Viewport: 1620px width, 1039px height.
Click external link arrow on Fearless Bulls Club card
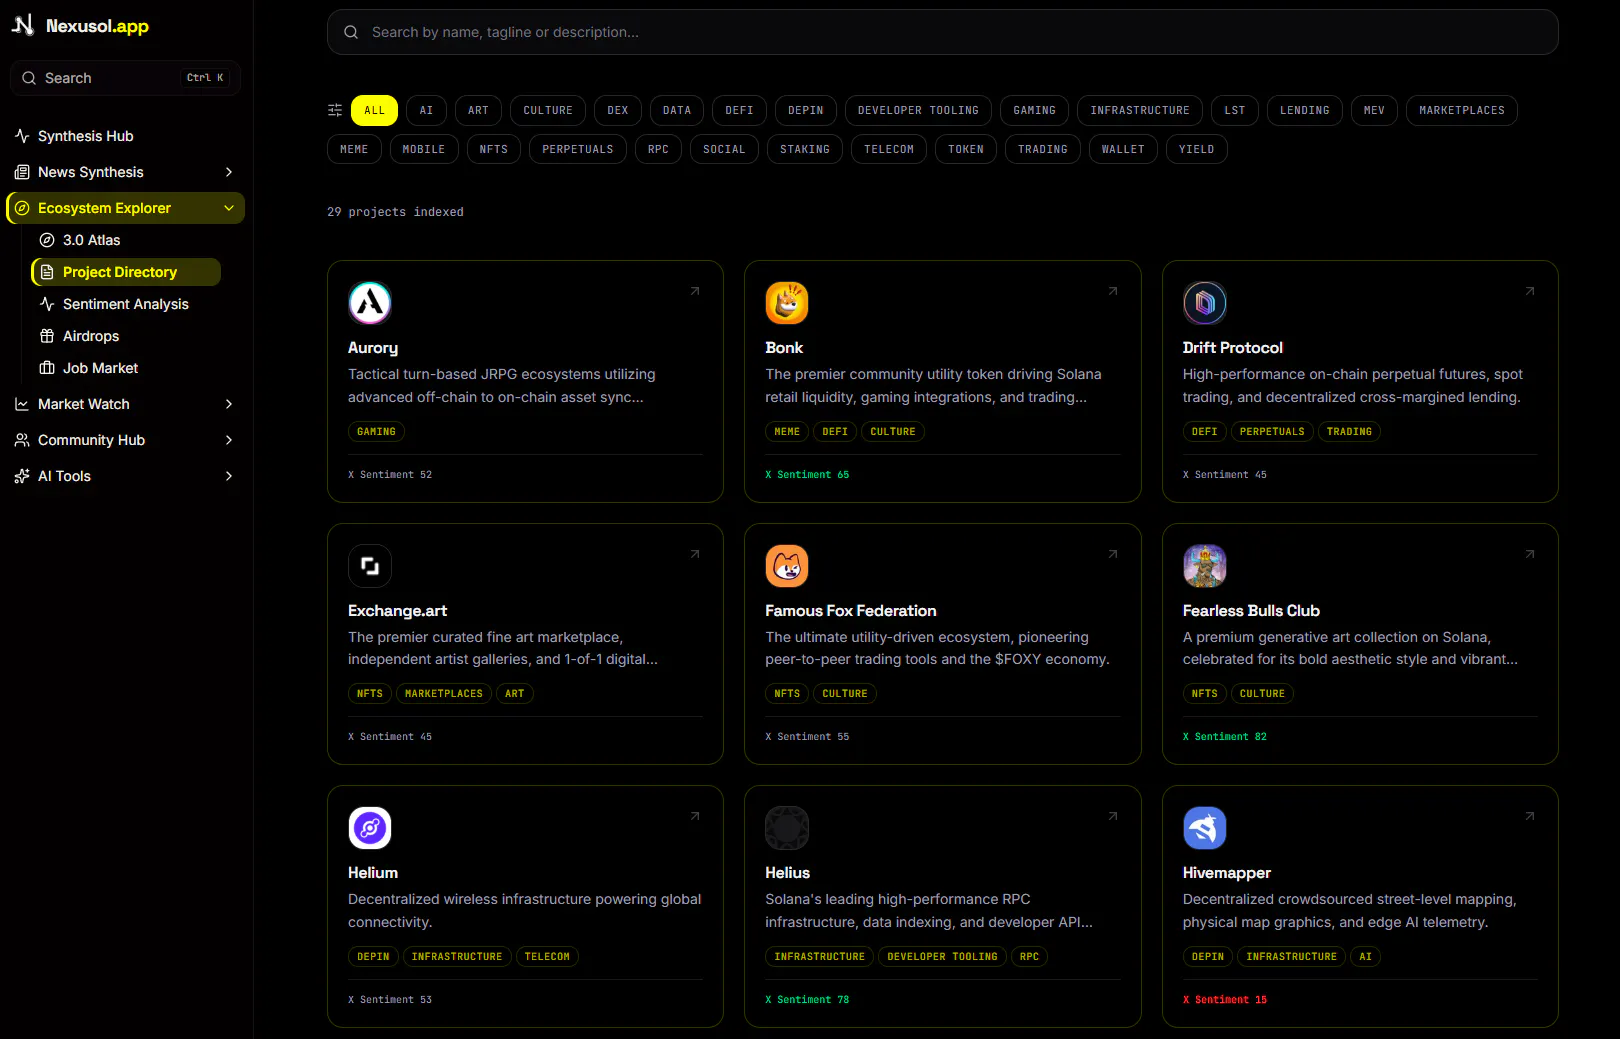point(1530,554)
